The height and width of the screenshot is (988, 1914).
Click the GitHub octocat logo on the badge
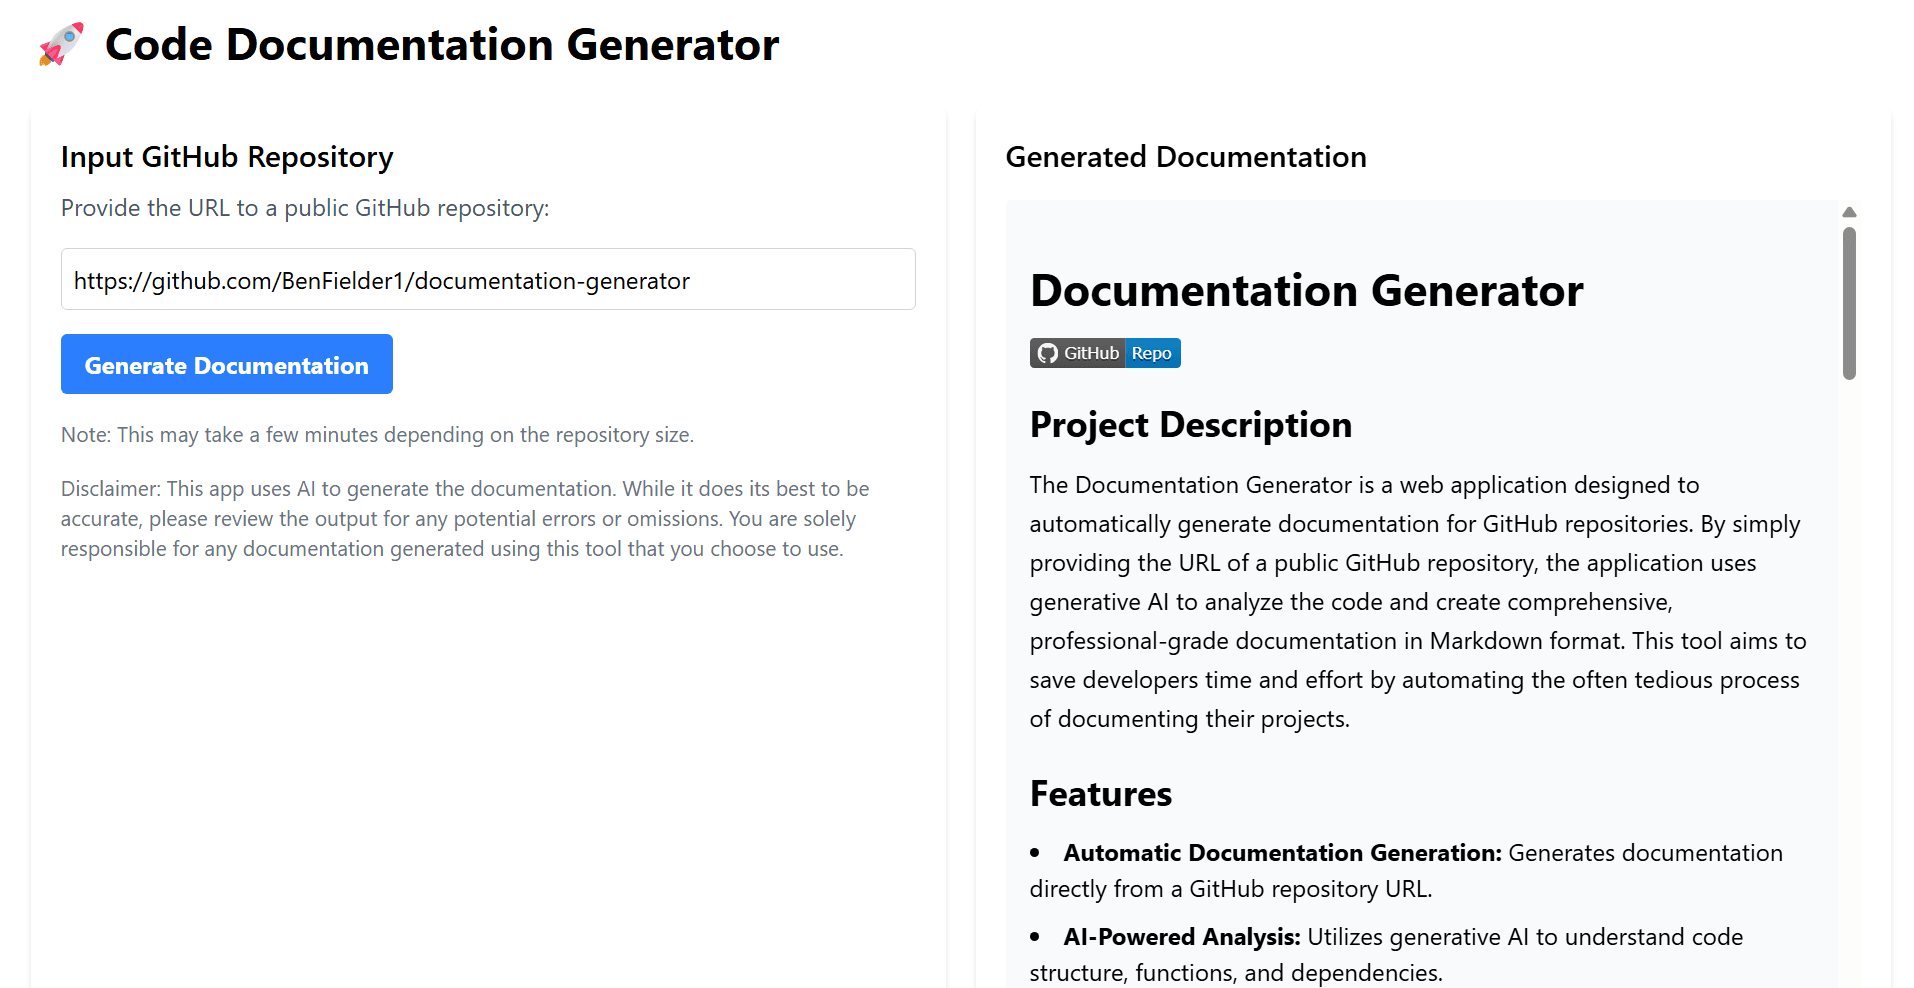coord(1047,353)
